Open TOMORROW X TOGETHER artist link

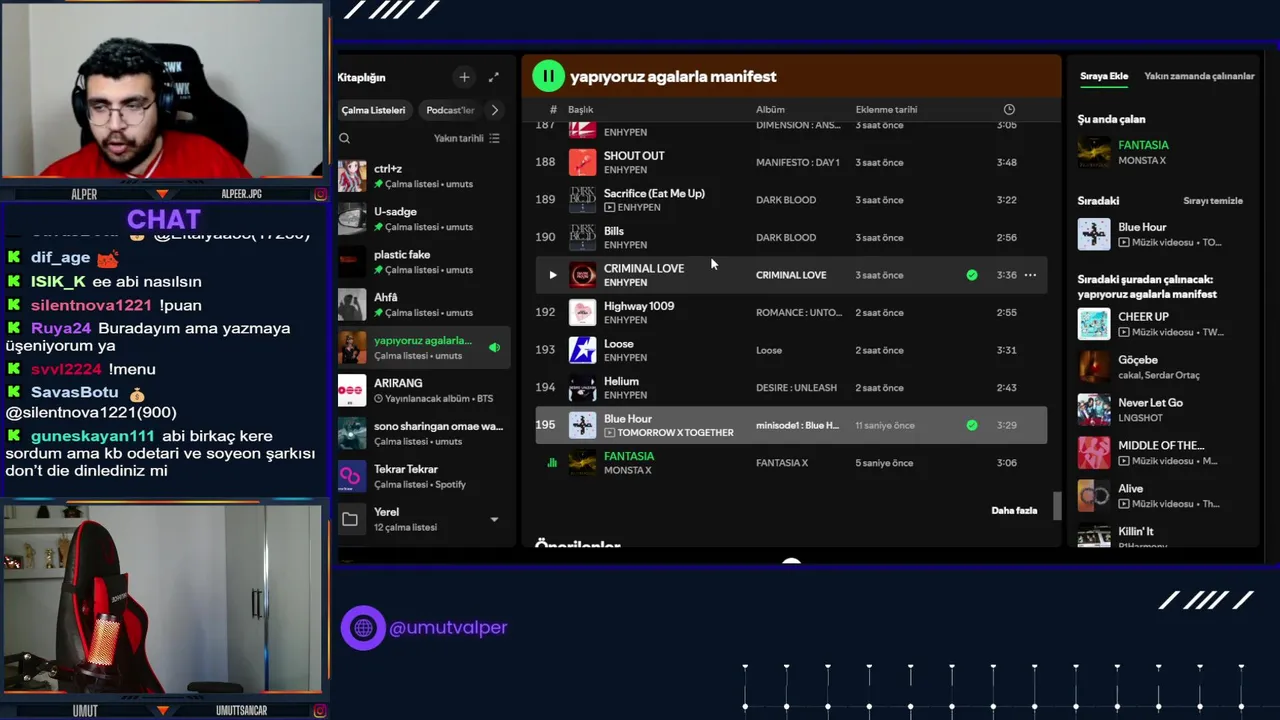pos(675,433)
